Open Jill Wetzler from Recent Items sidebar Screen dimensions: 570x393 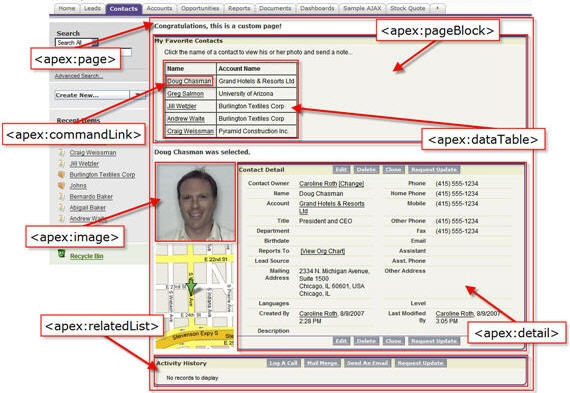click(84, 164)
